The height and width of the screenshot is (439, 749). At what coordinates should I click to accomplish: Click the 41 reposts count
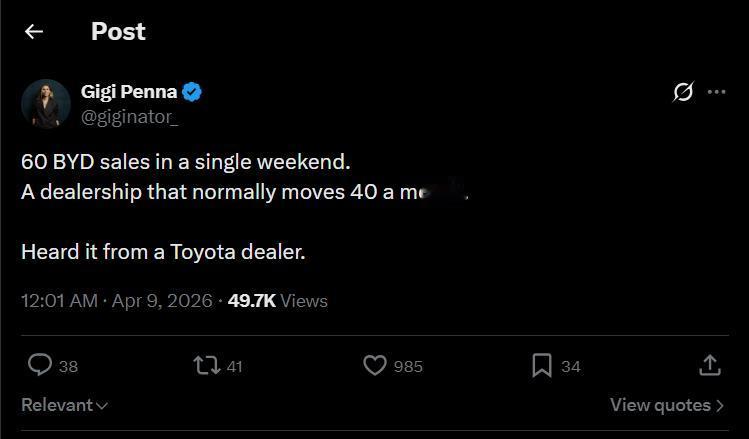point(234,367)
